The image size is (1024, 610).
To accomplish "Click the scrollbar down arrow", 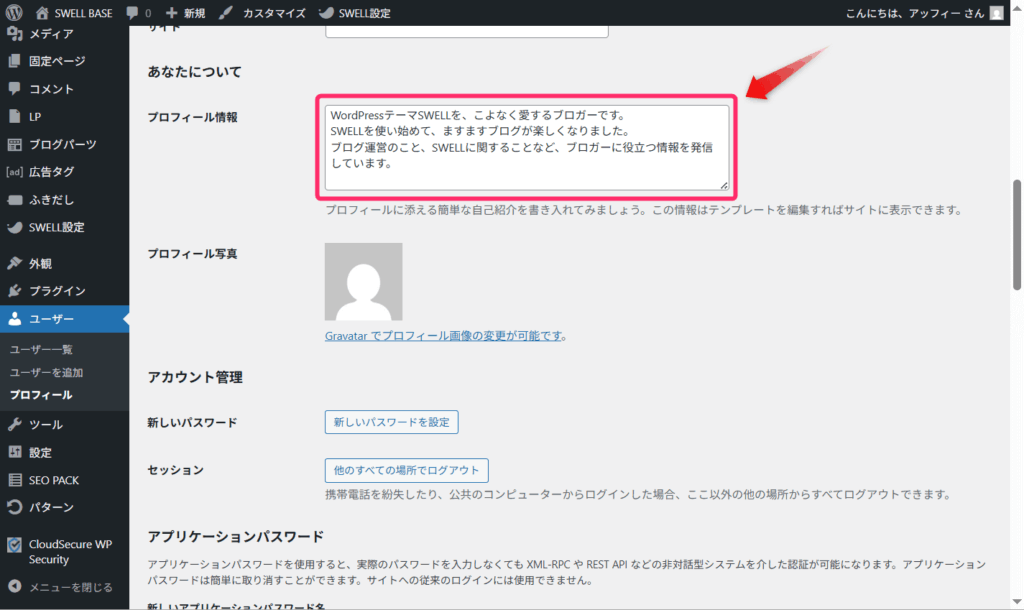I will 1017,602.
